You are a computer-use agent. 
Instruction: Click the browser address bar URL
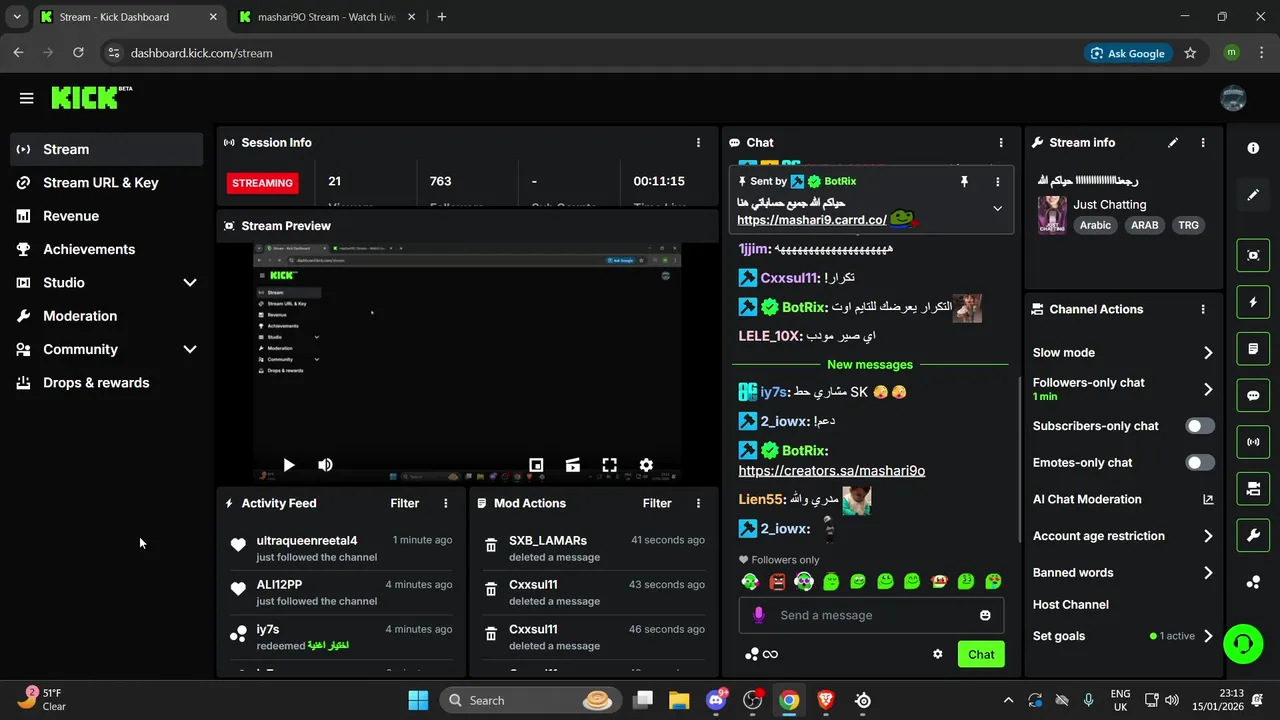pos(201,53)
